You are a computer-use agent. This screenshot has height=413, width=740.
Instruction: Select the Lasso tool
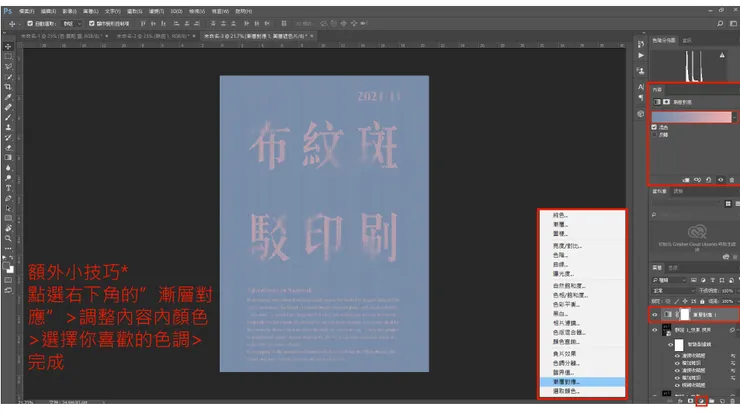click(8, 67)
